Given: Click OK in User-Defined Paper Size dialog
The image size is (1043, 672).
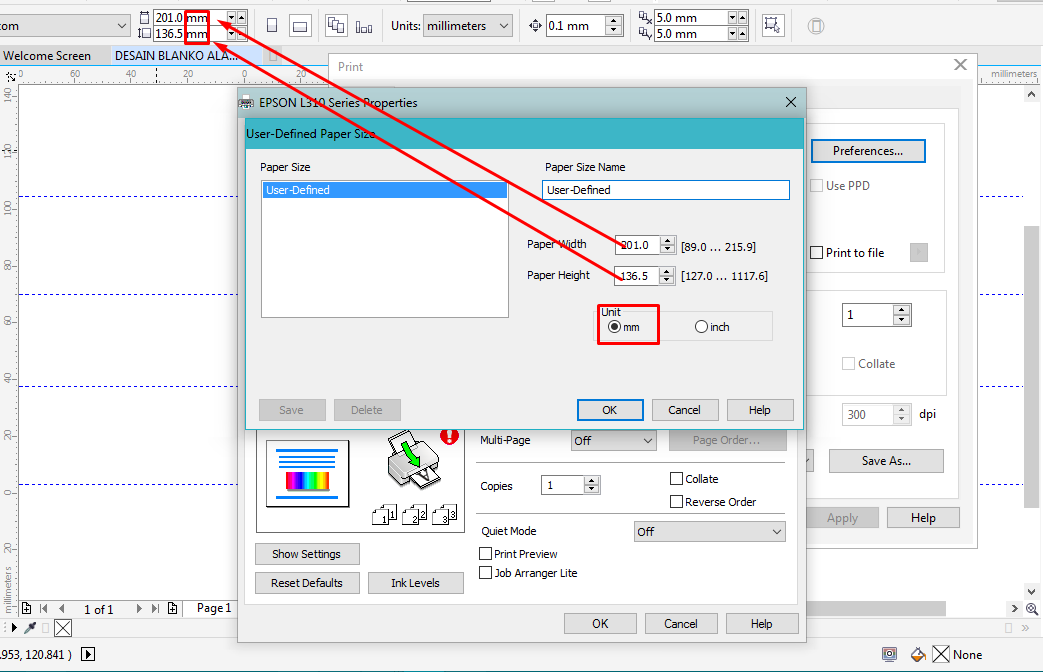Looking at the screenshot, I should pos(610,410).
